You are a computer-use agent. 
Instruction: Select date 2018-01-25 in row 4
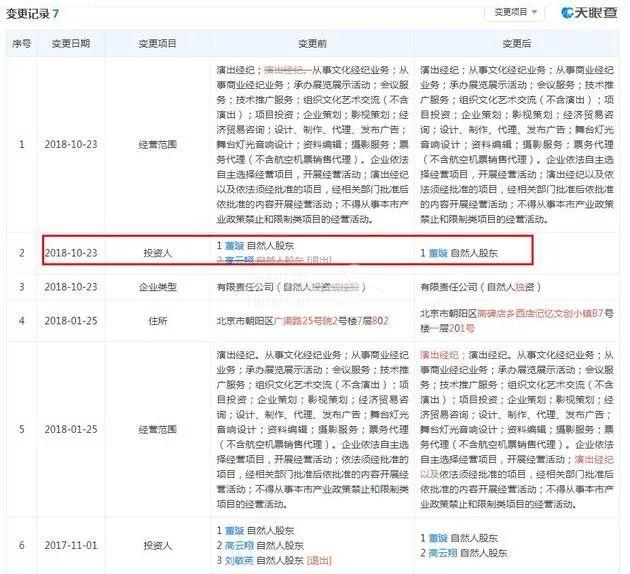(x=71, y=321)
